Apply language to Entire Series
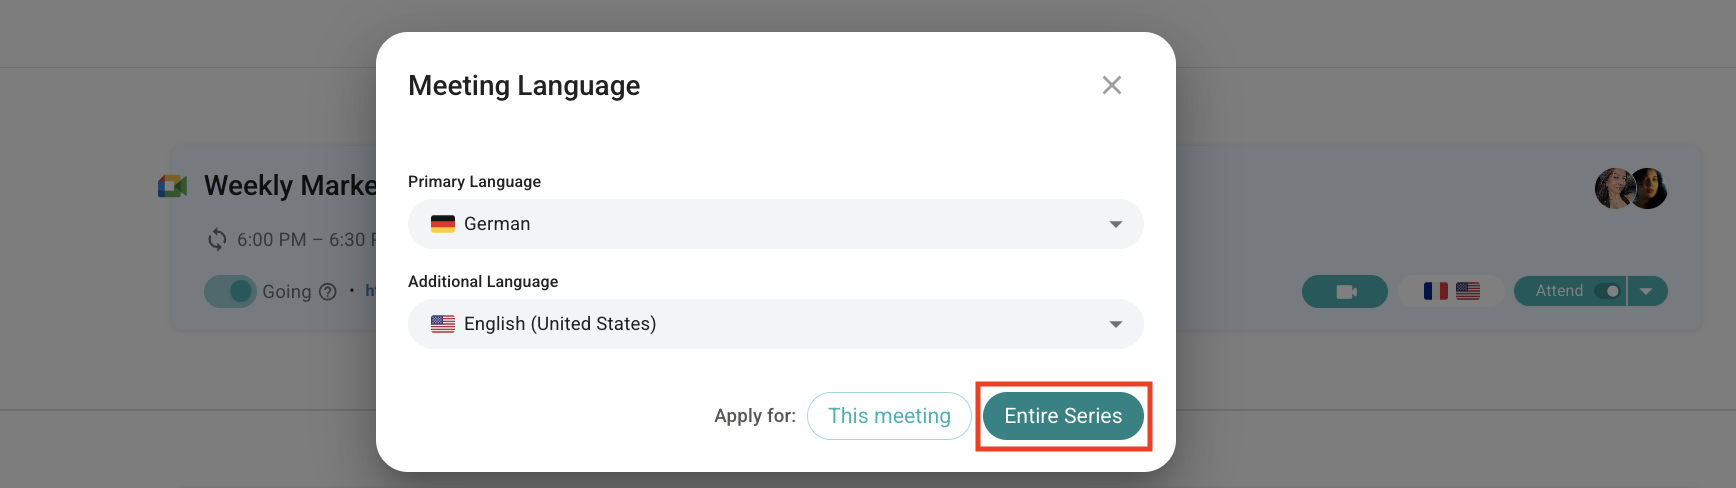Viewport: 1736px width, 488px height. [x=1063, y=416]
